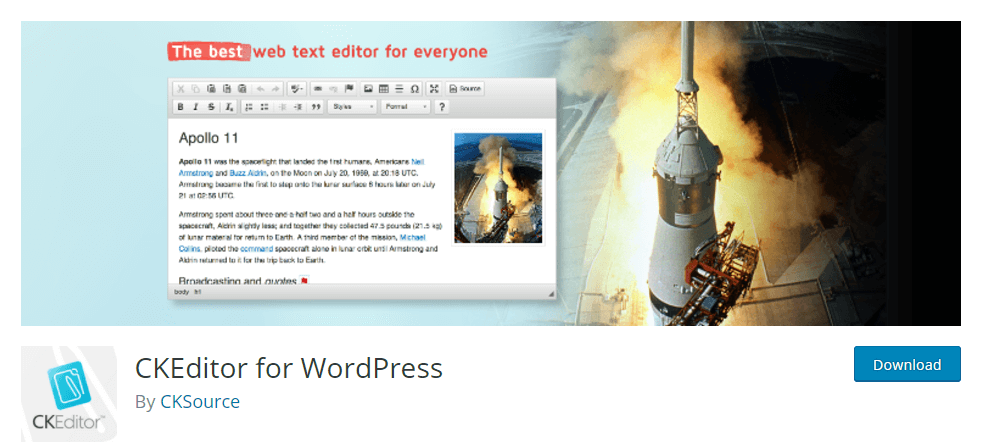The image size is (992, 442).
Task: Click the Special Character omega icon
Action: (x=414, y=89)
